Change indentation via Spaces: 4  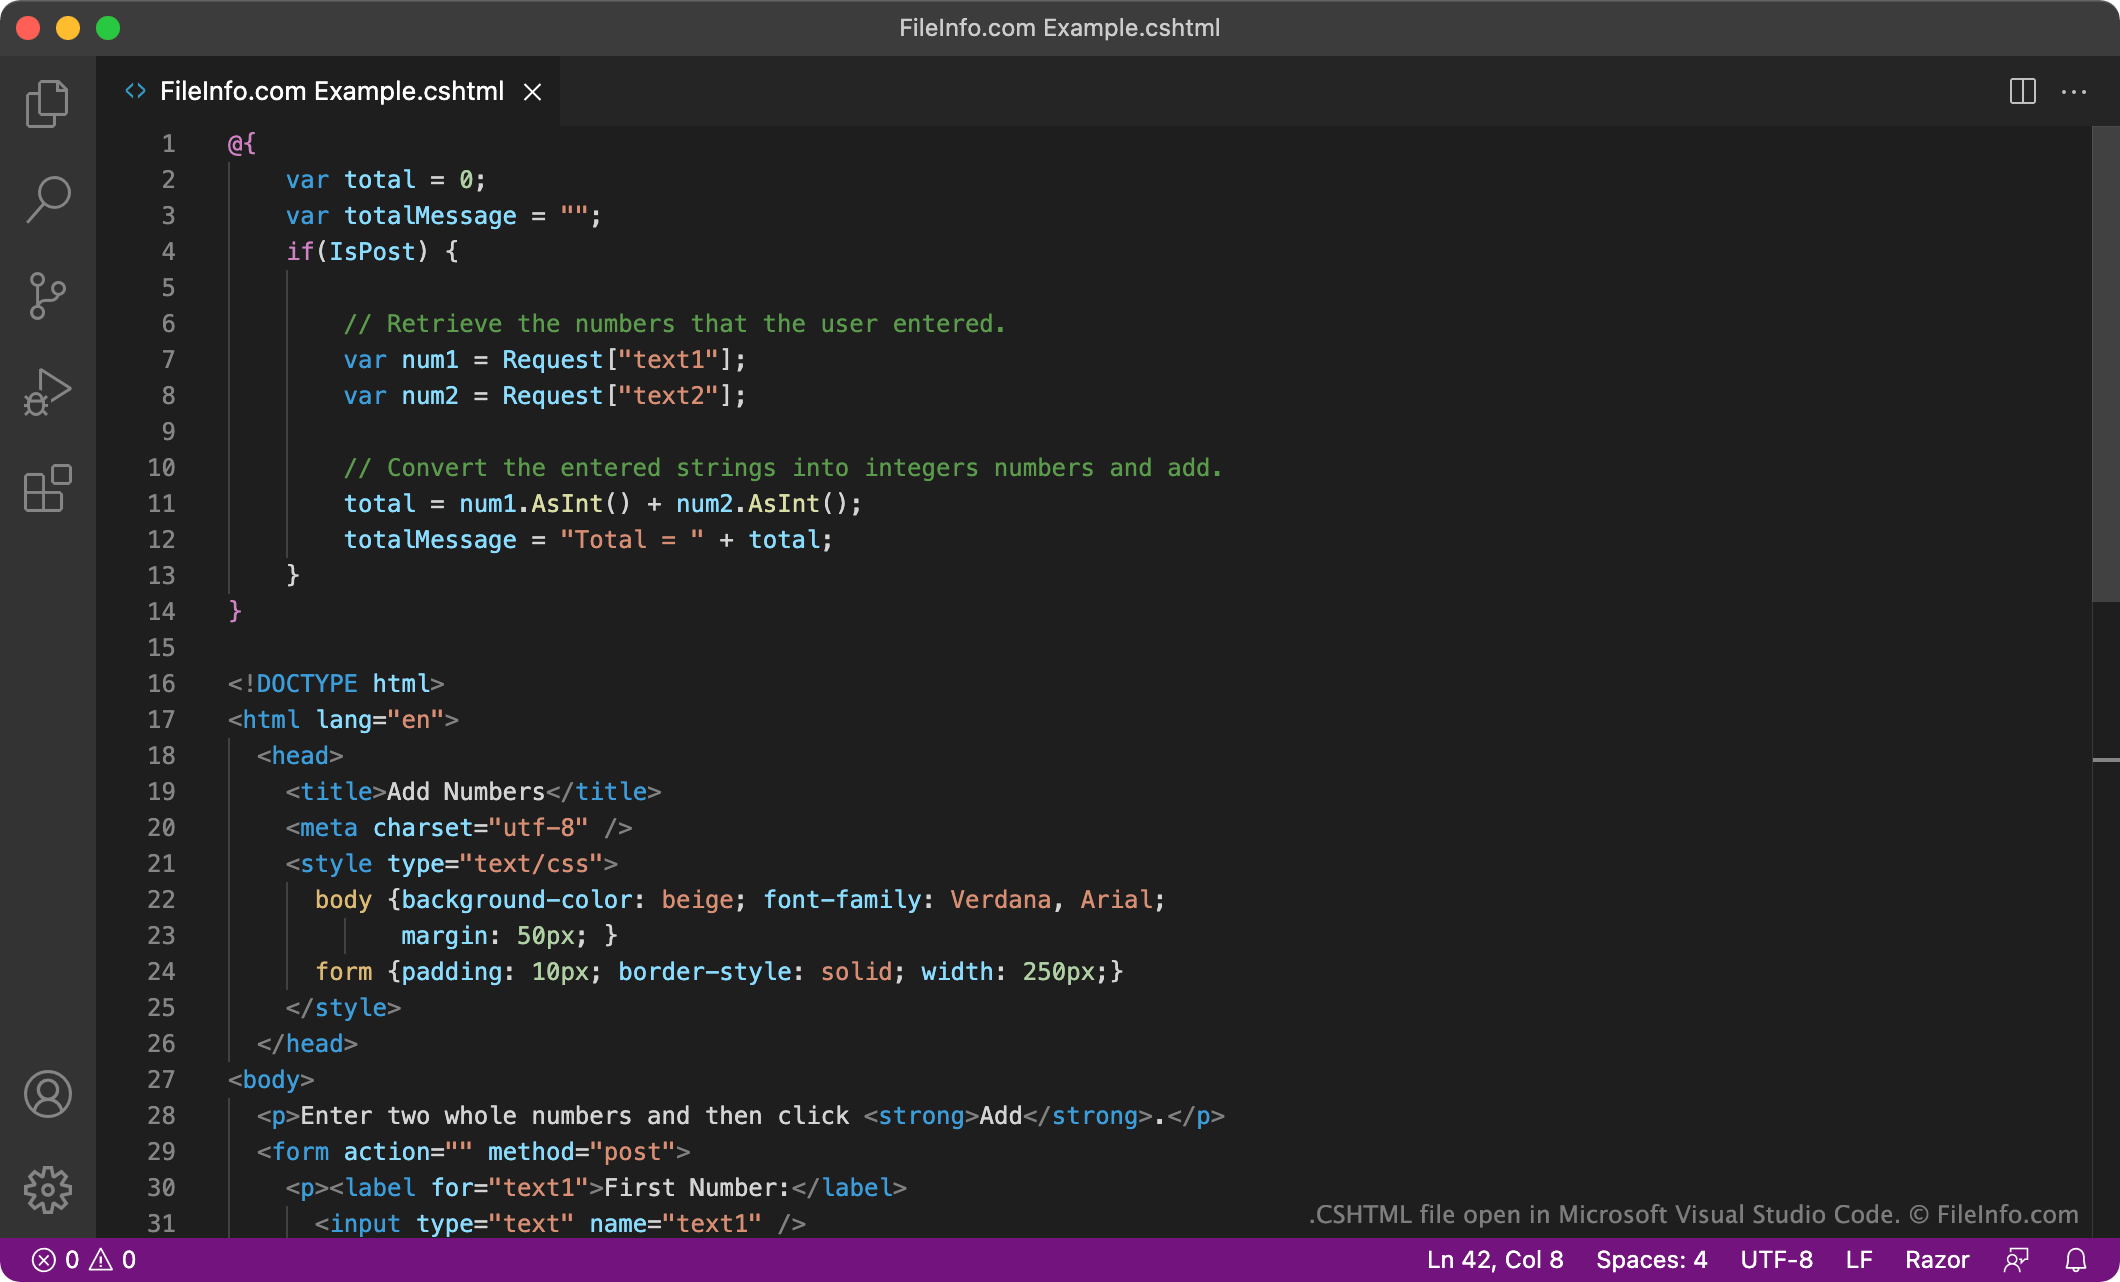tap(1651, 1260)
